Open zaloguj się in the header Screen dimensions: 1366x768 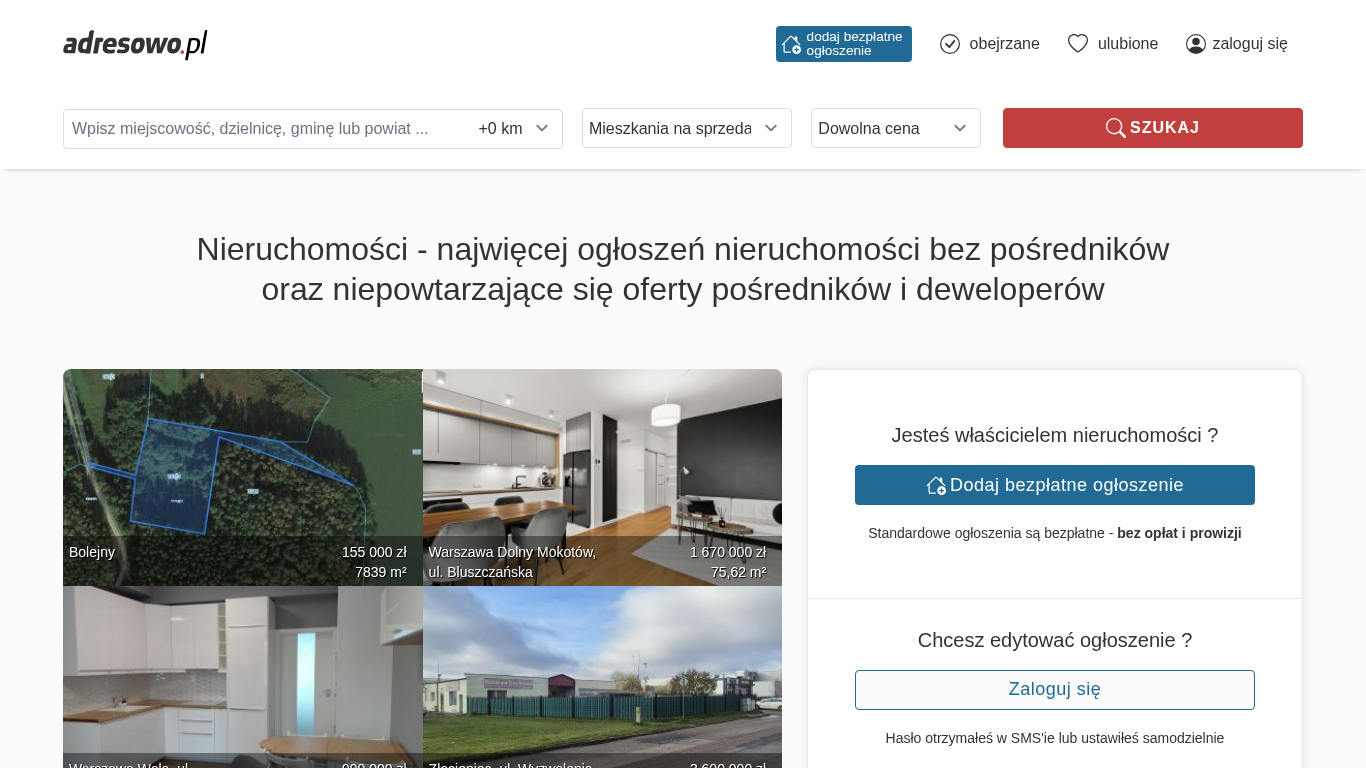(1249, 44)
